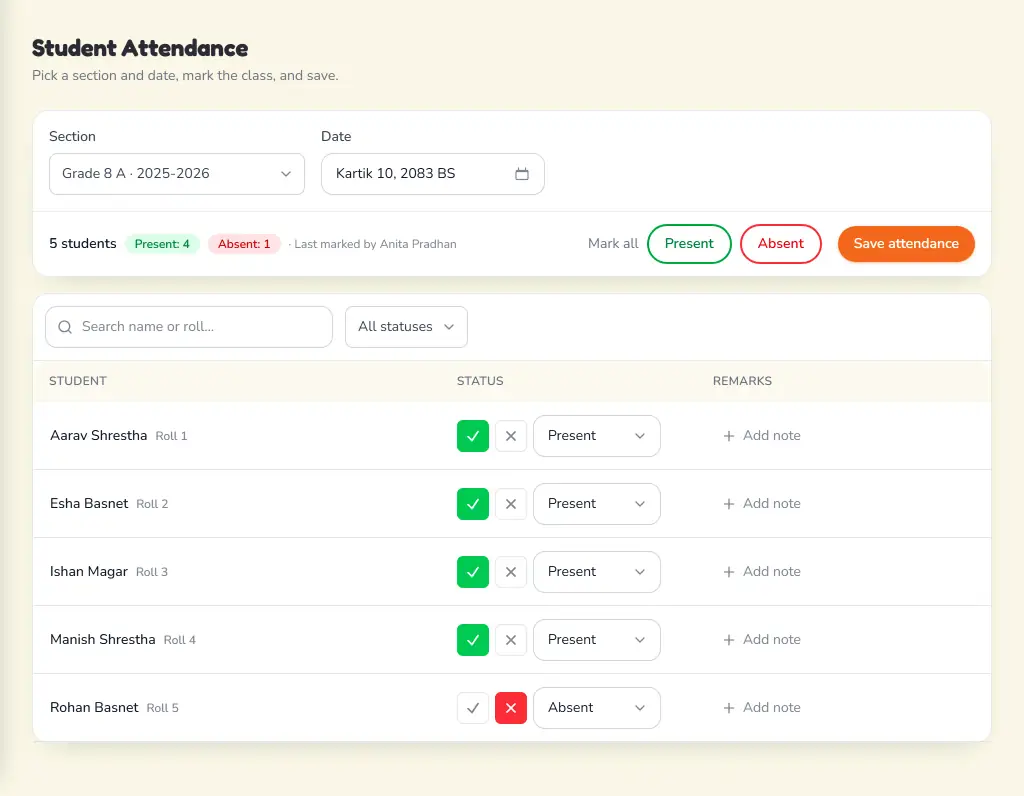This screenshot has width=1024, height=796.
Task: Select the name Manish Shrestha
Action: pyautogui.click(x=103, y=639)
